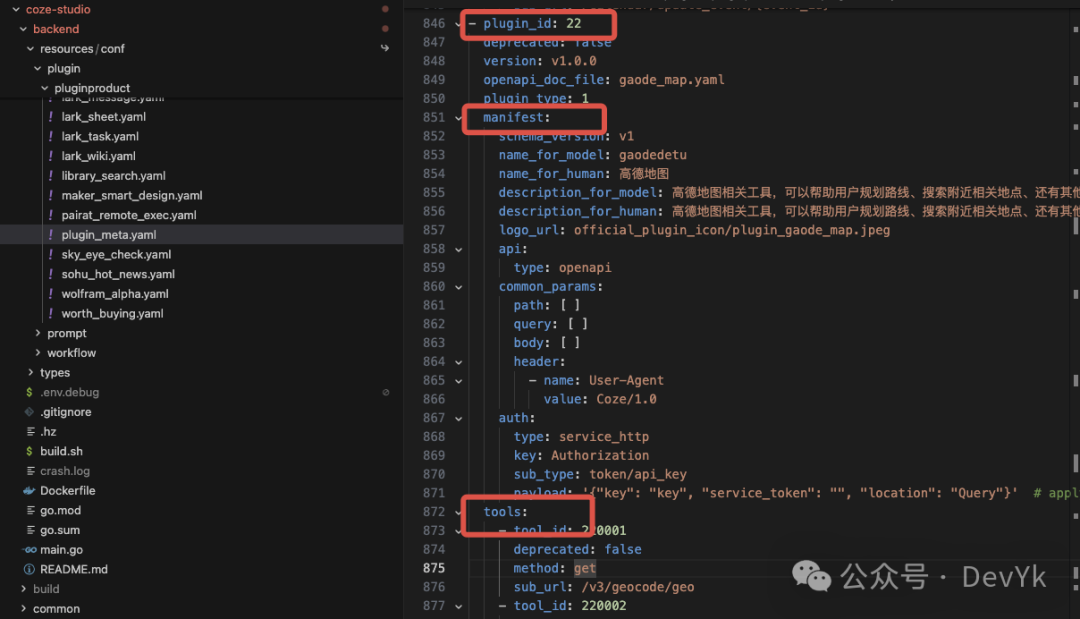The width and height of the screenshot is (1080, 619).
Task: Fold the api block at line 858
Action: (x=458, y=249)
